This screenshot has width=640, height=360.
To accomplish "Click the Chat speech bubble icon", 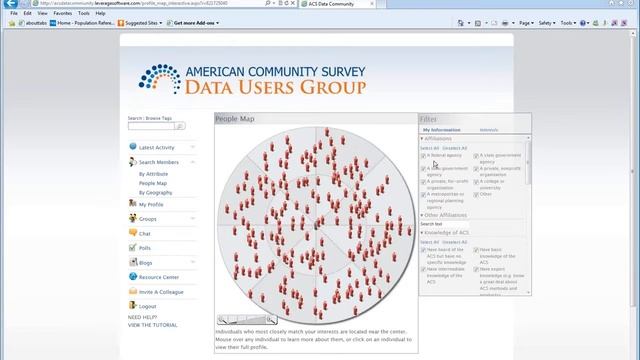I will tap(133, 233).
